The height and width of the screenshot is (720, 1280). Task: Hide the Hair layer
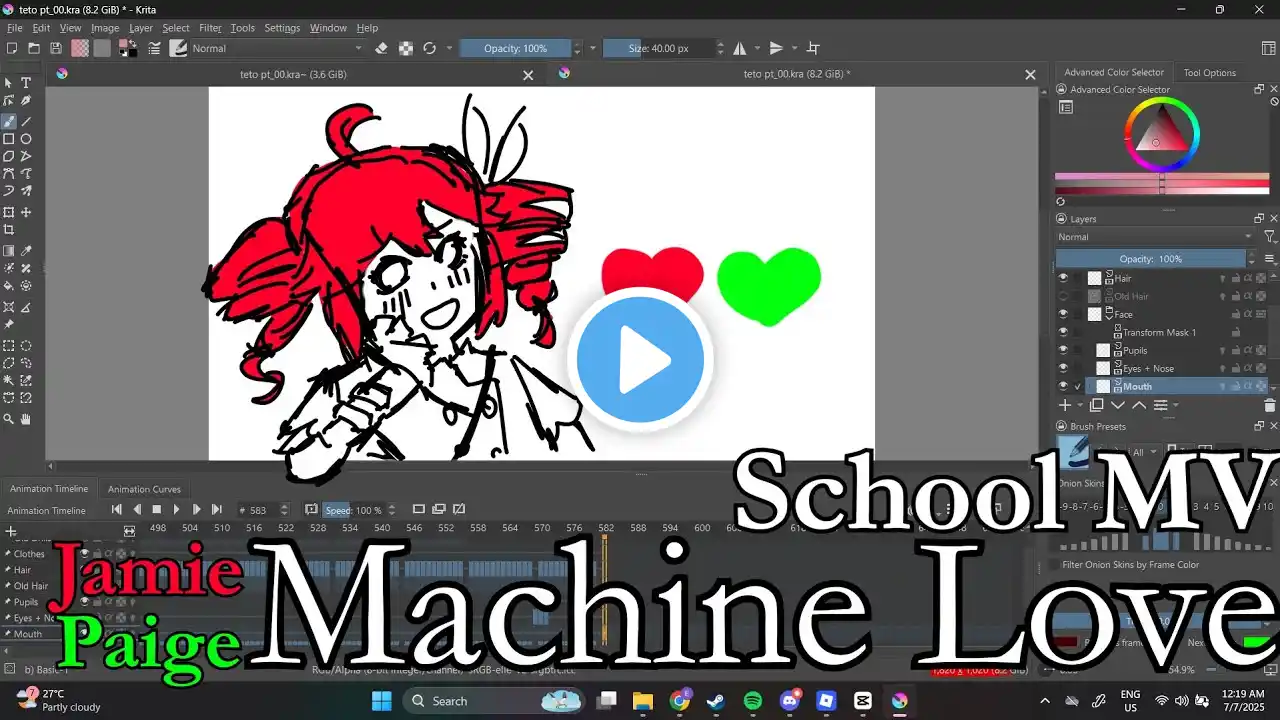click(x=1063, y=278)
